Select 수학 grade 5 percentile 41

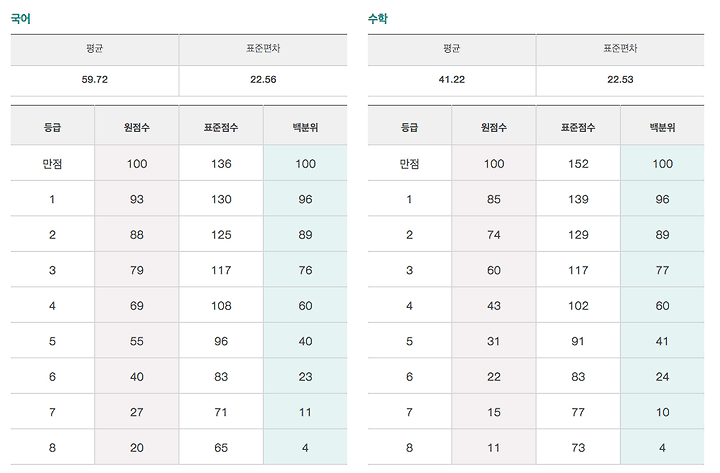(662, 341)
